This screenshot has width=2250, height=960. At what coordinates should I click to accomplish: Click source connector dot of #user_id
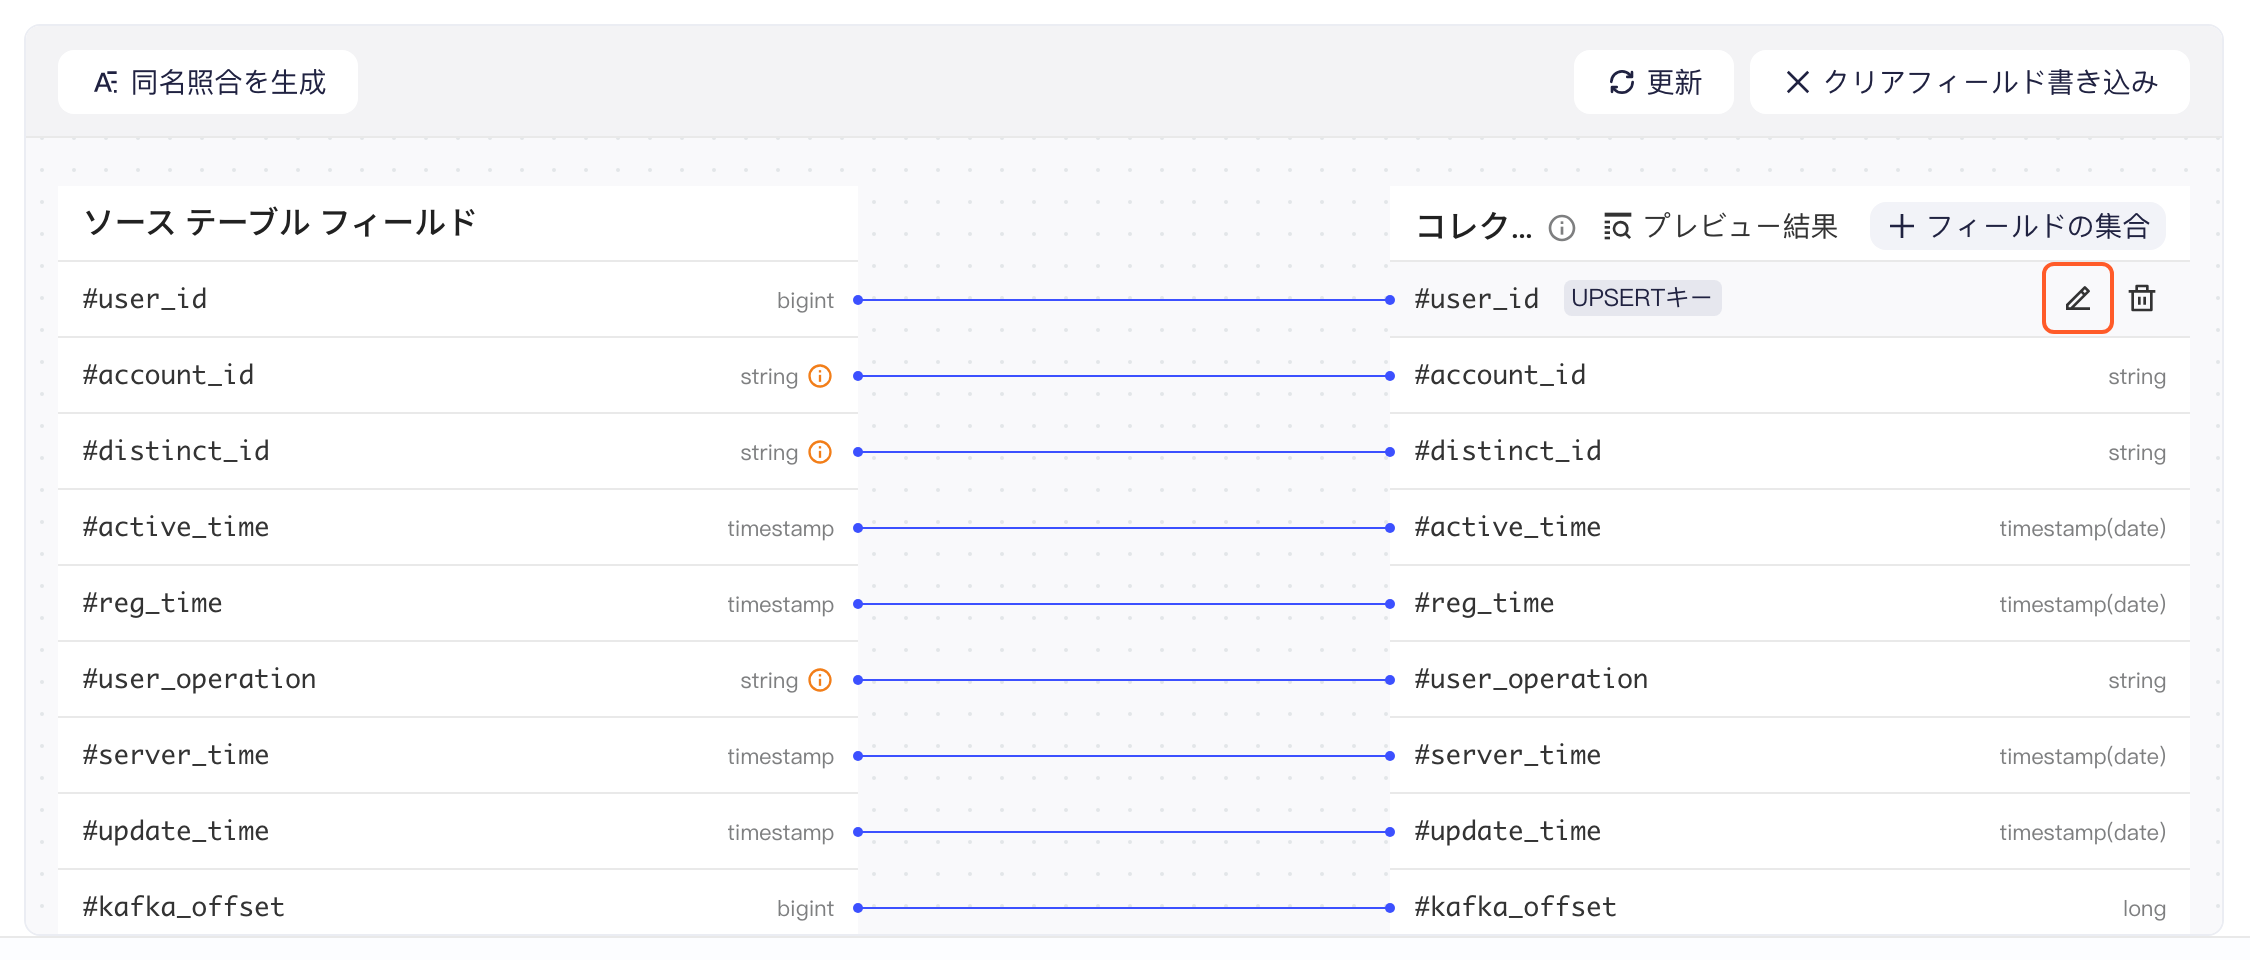tap(858, 300)
